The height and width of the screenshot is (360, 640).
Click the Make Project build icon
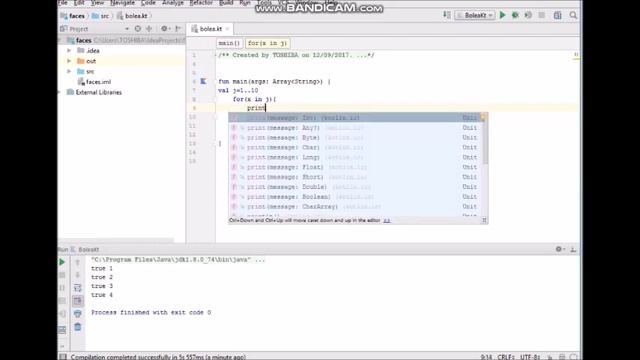[447, 15]
